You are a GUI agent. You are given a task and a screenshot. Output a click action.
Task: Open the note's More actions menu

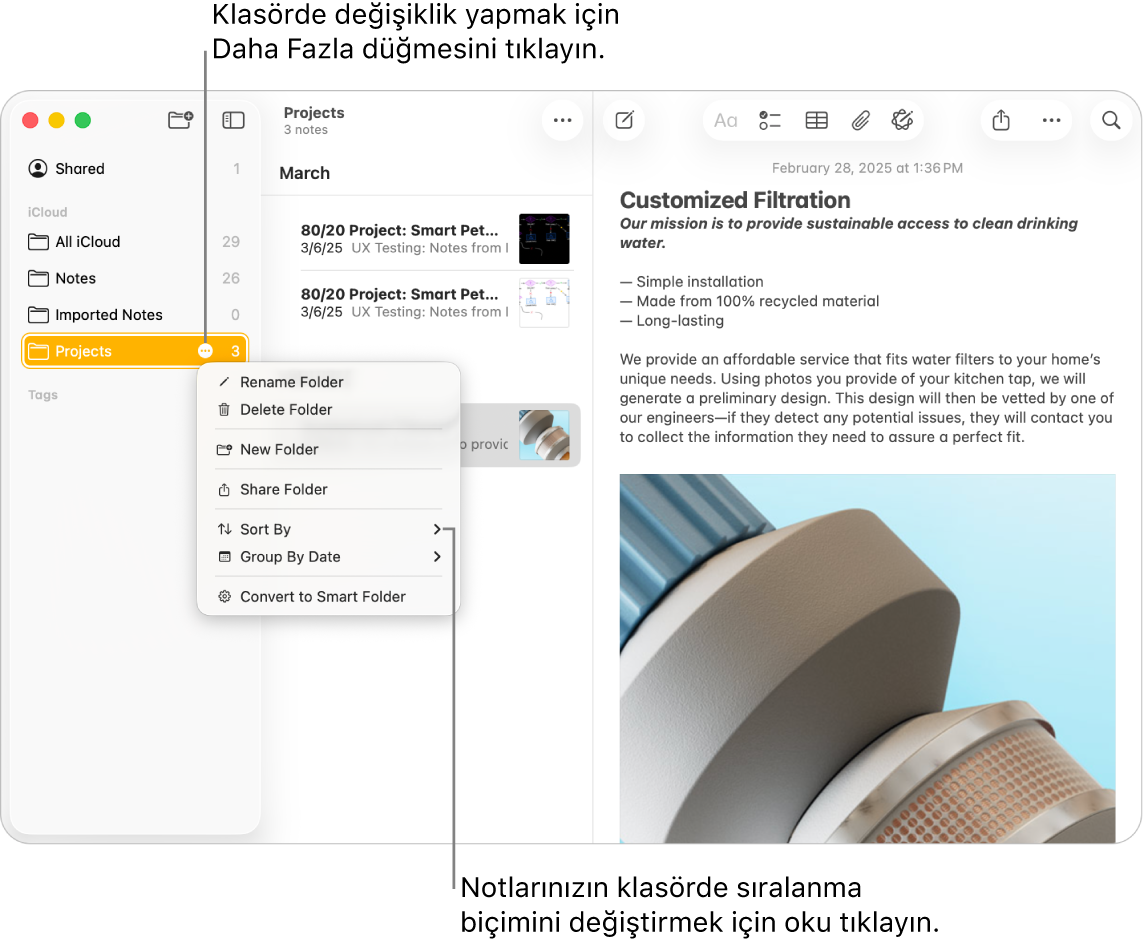[x=1051, y=120]
